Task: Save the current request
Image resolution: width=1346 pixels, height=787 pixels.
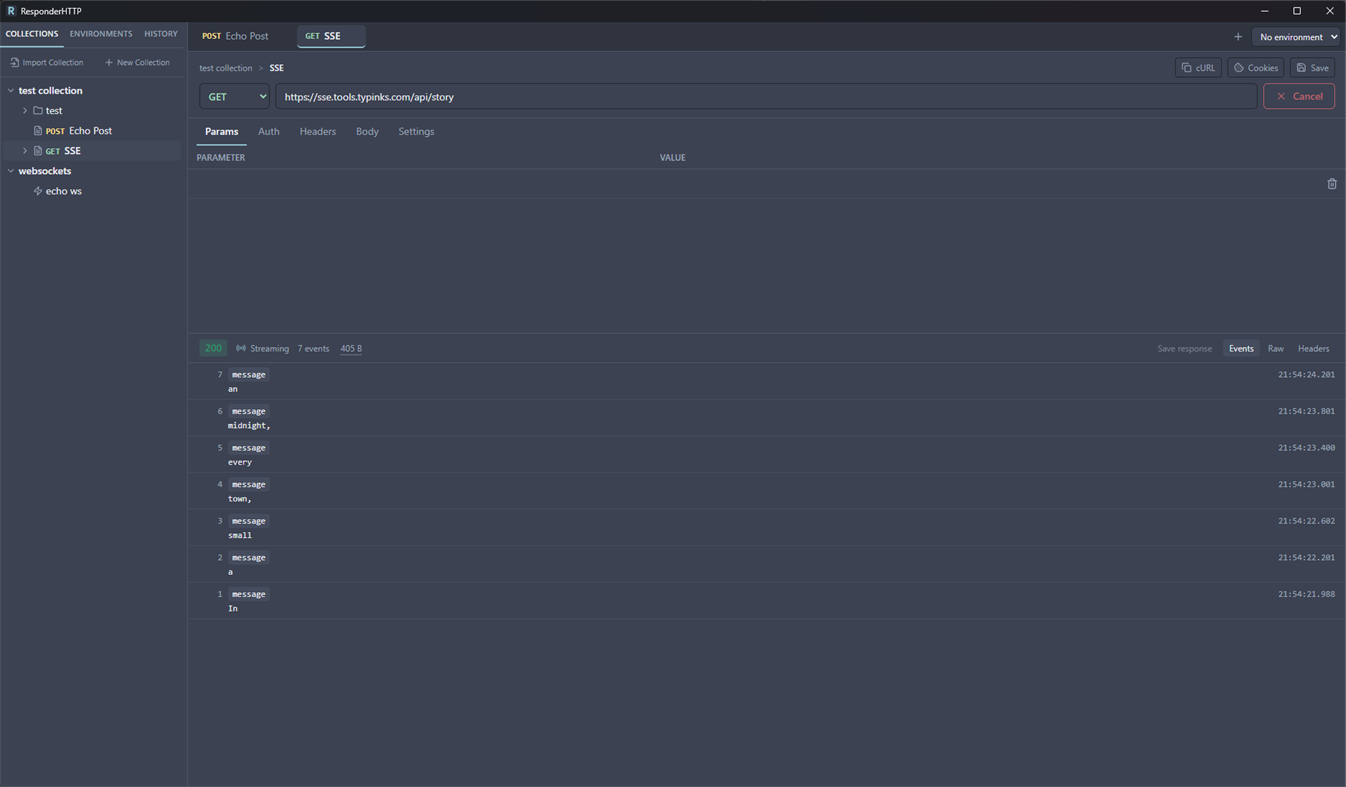Action: coord(1312,68)
